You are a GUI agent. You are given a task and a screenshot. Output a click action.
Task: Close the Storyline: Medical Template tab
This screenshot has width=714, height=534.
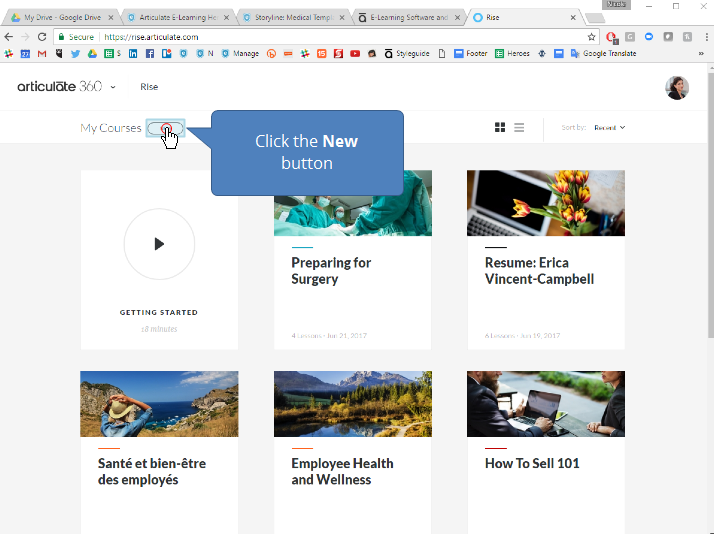(x=342, y=17)
